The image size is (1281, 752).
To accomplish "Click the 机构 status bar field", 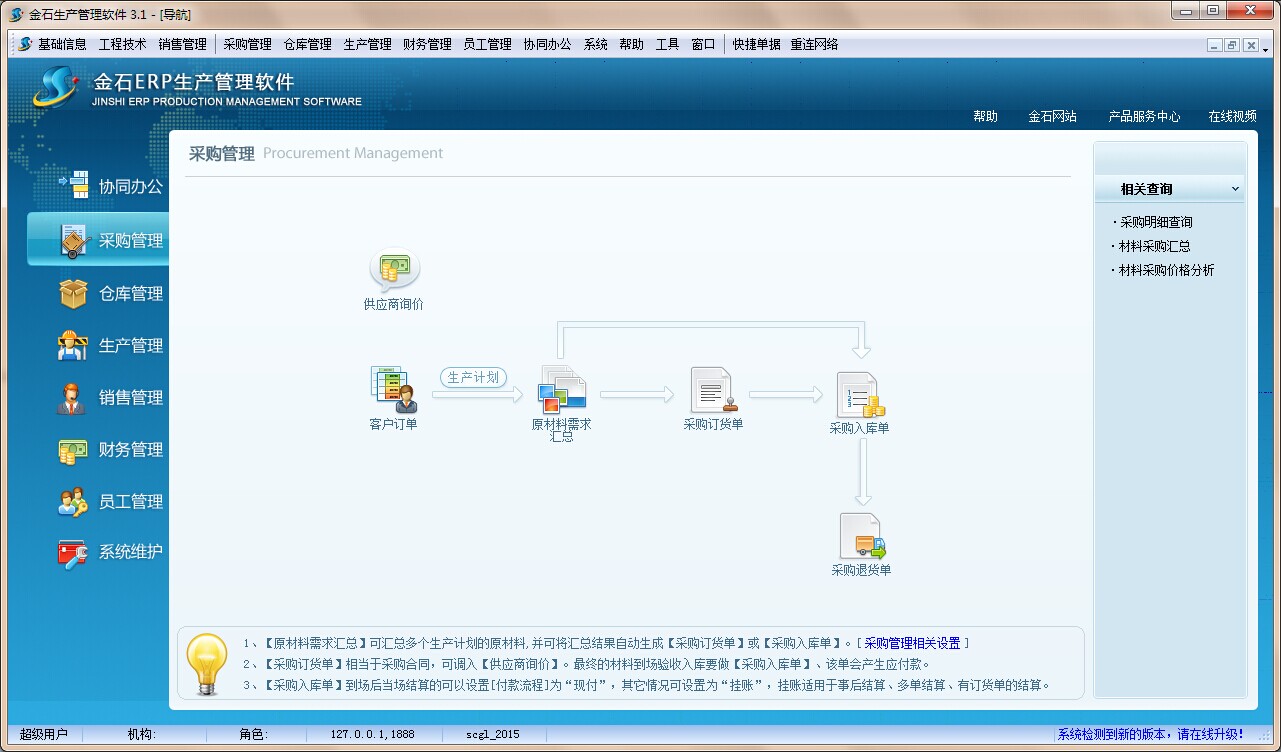I will (142, 734).
